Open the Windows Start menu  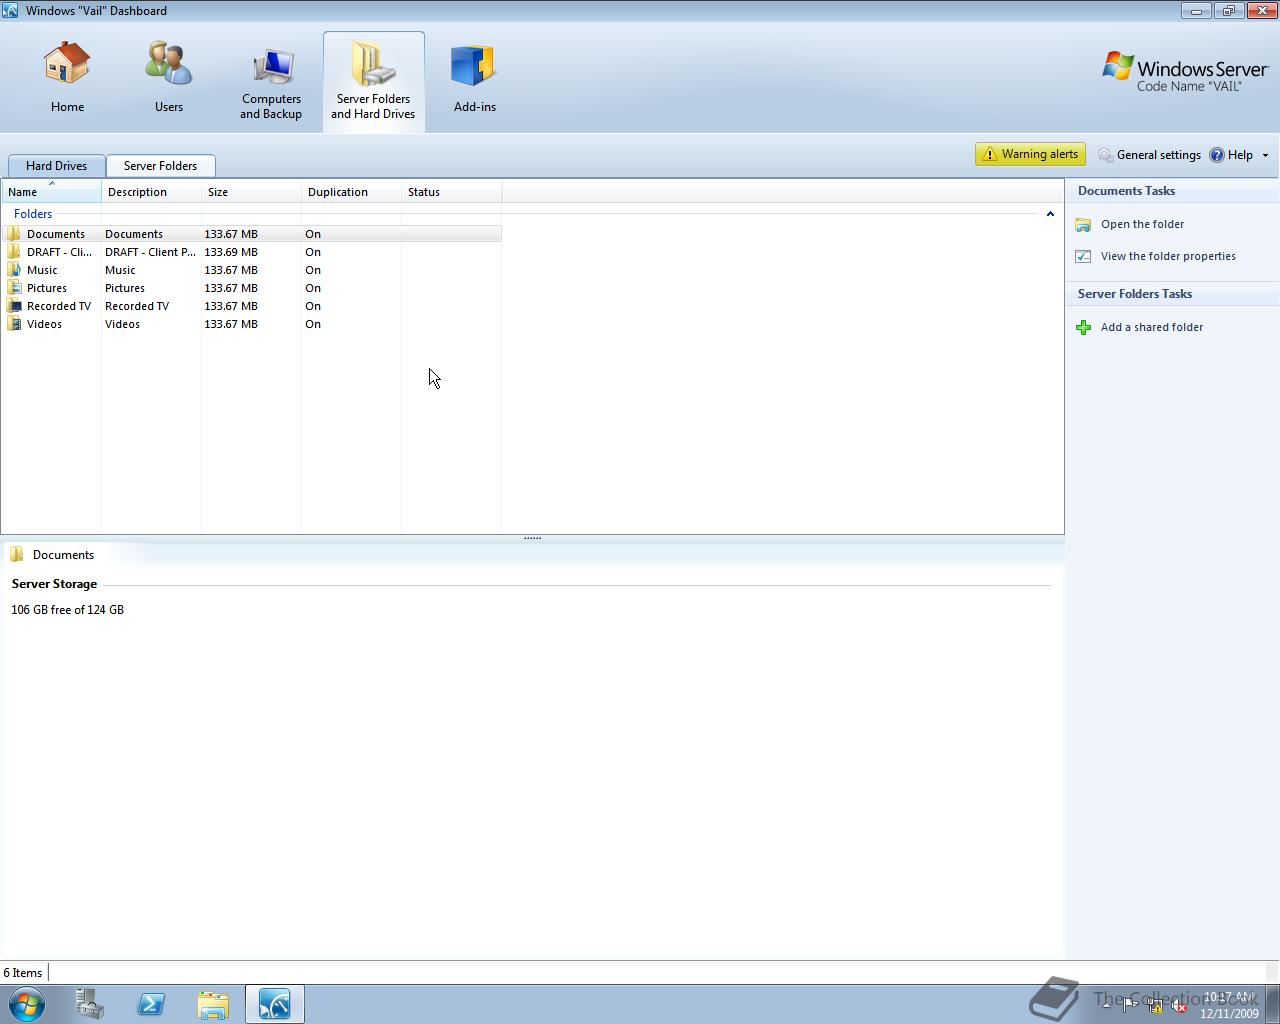[x=27, y=1004]
